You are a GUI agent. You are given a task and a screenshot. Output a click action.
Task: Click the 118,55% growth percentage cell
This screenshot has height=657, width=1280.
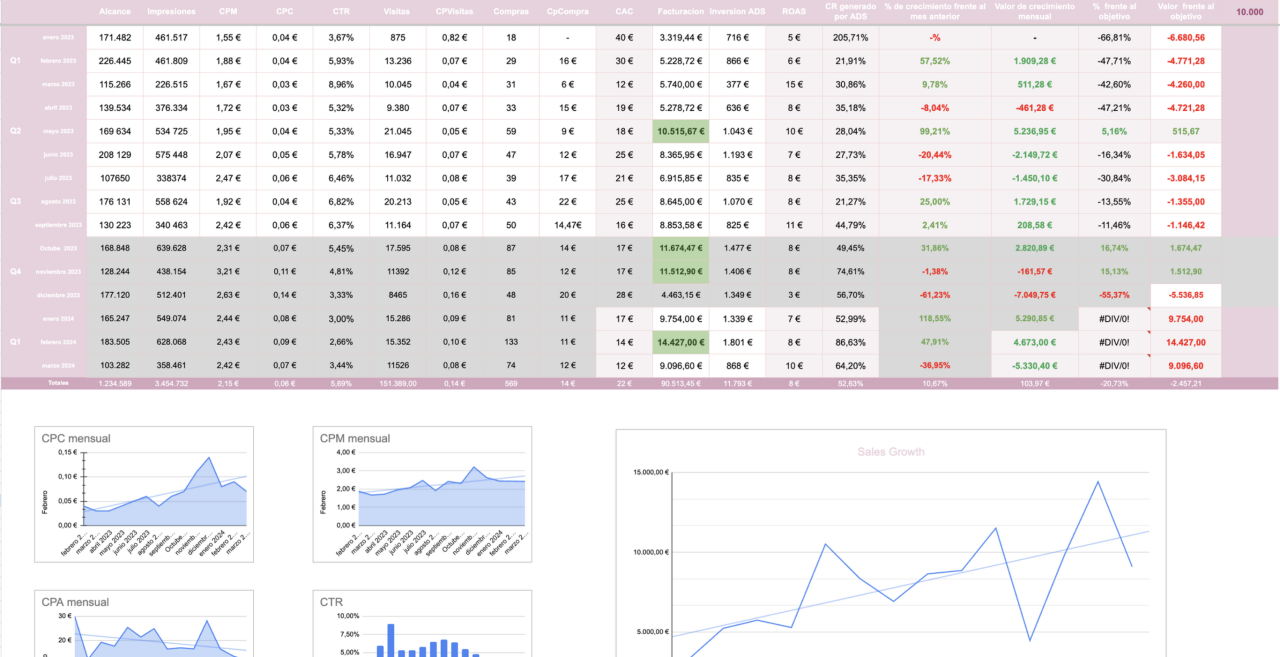click(934, 319)
